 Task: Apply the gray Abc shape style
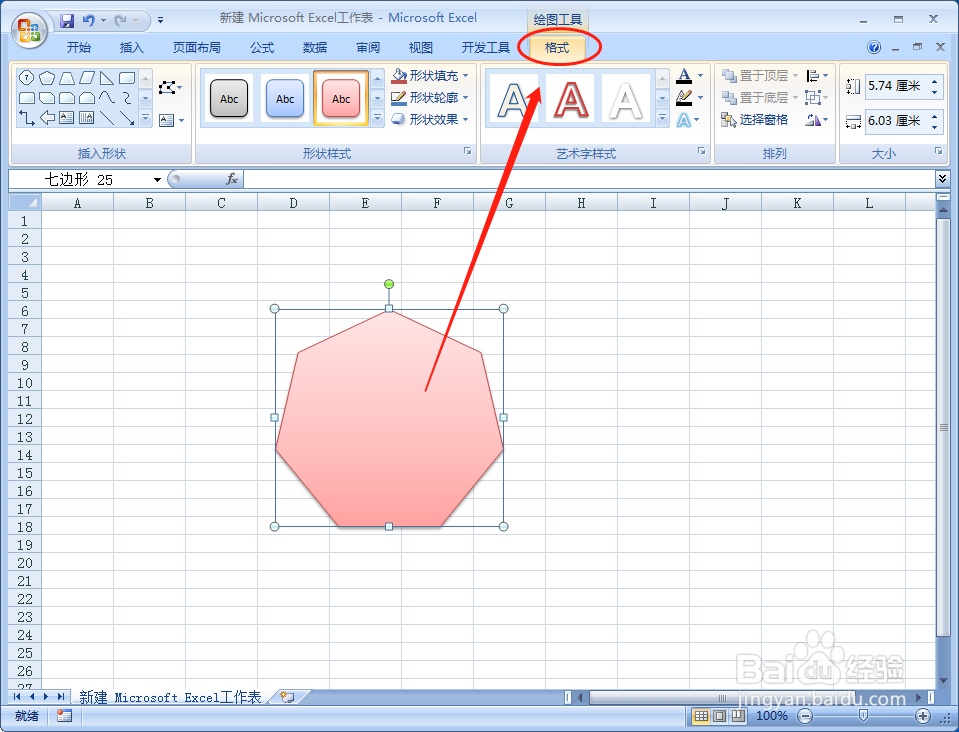[229, 98]
